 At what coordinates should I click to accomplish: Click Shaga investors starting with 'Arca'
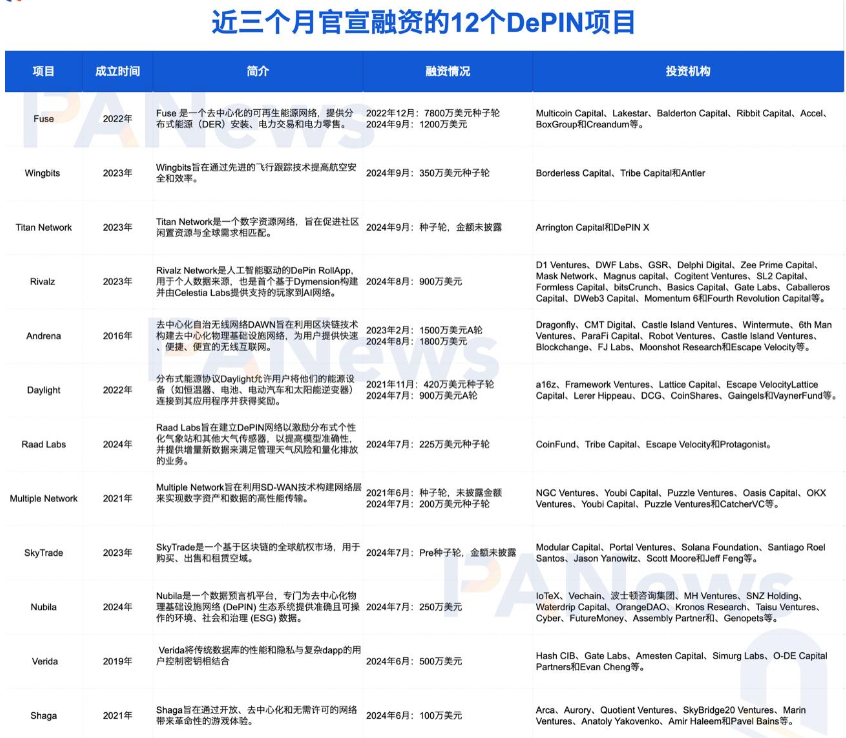click(x=671, y=716)
